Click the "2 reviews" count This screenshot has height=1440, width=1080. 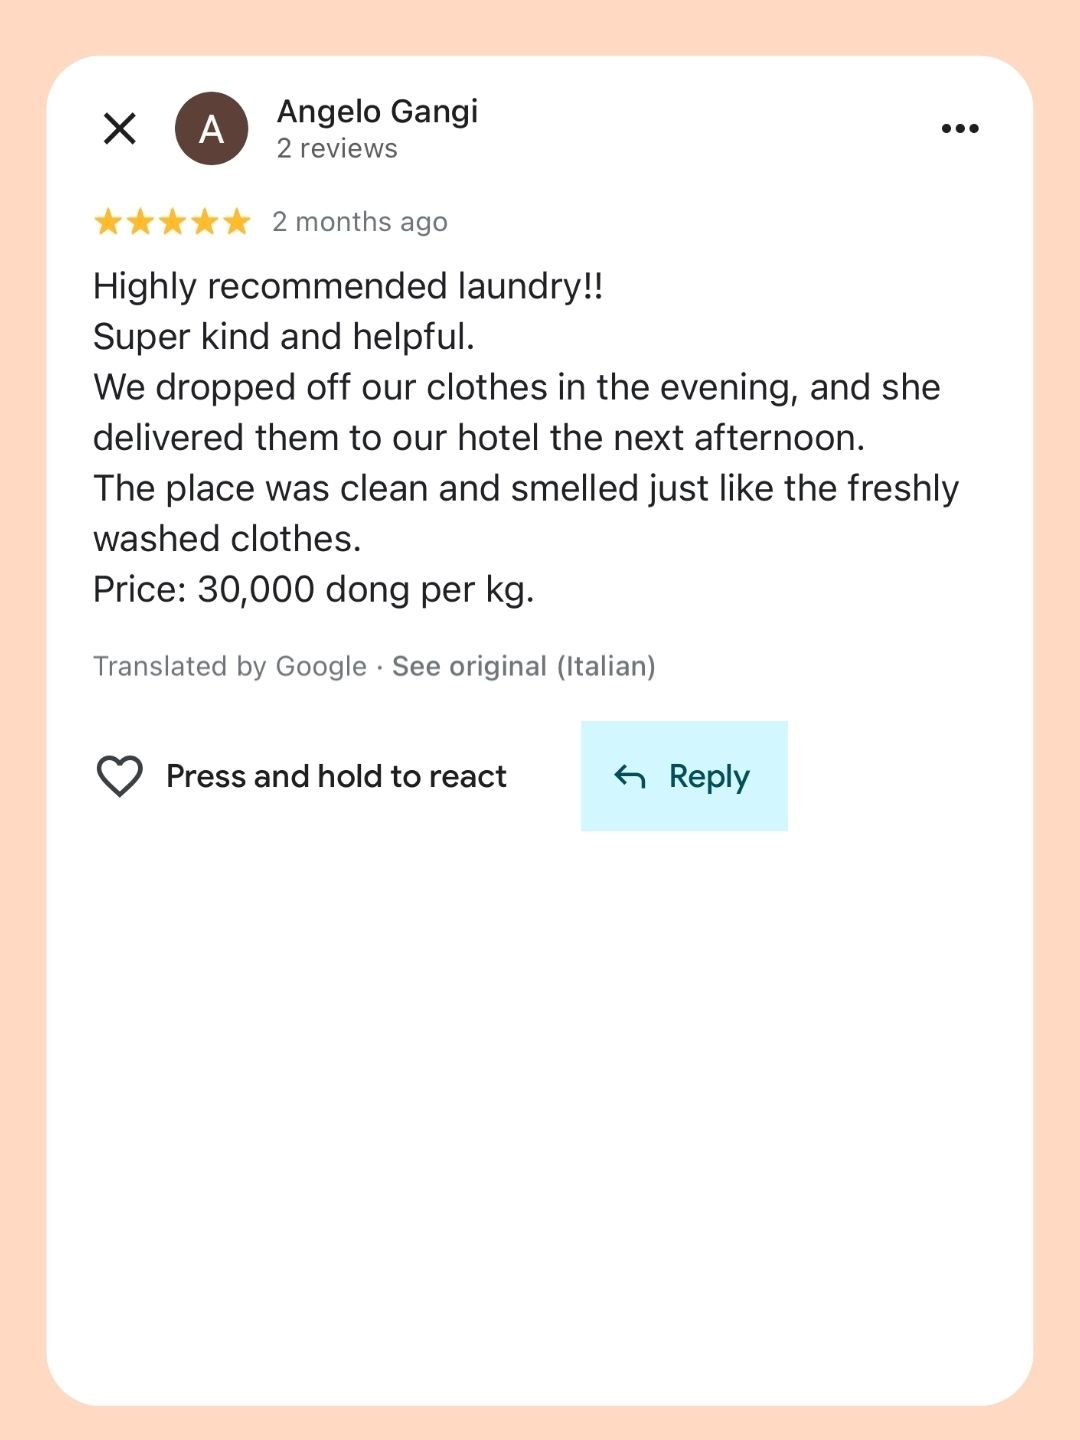click(337, 149)
